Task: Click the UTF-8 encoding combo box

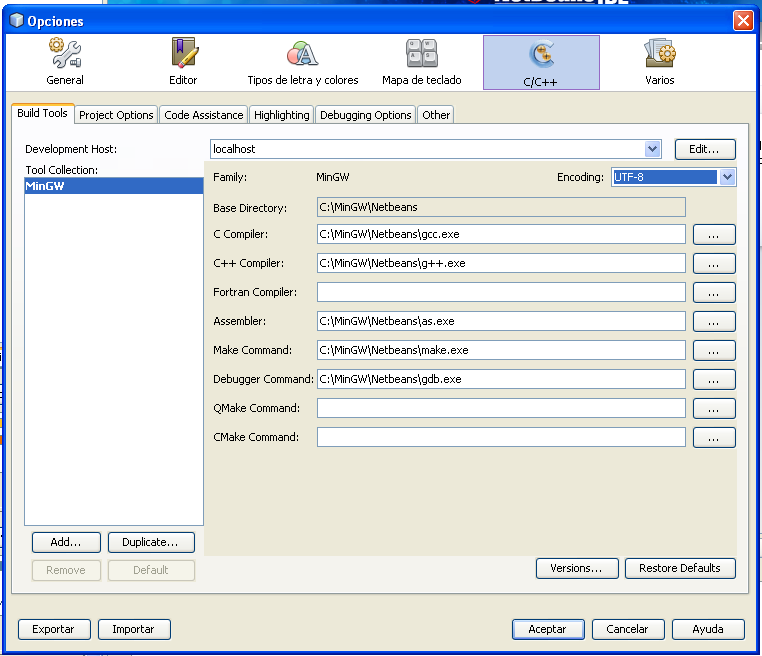Action: click(x=674, y=177)
